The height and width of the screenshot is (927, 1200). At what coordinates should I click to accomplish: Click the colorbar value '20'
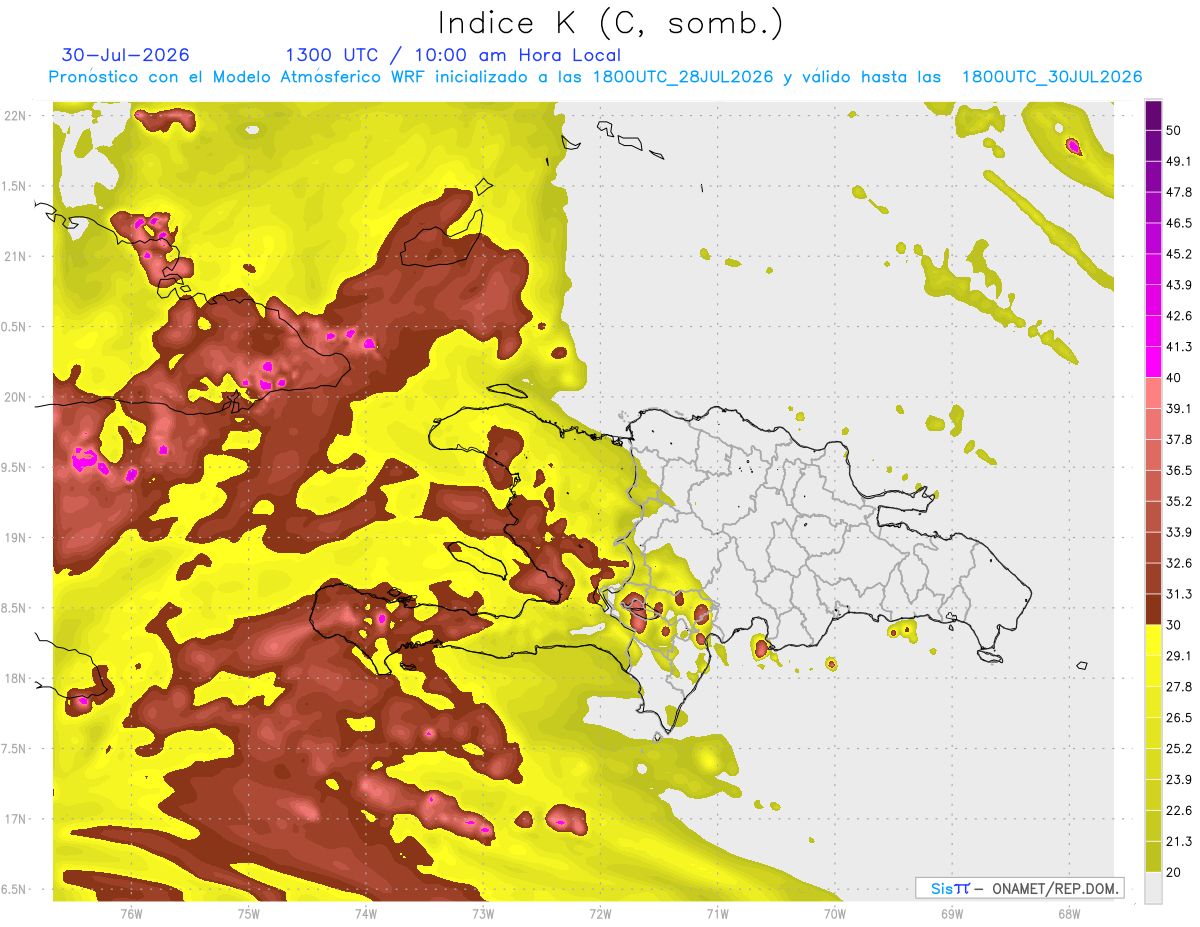(x=1174, y=873)
